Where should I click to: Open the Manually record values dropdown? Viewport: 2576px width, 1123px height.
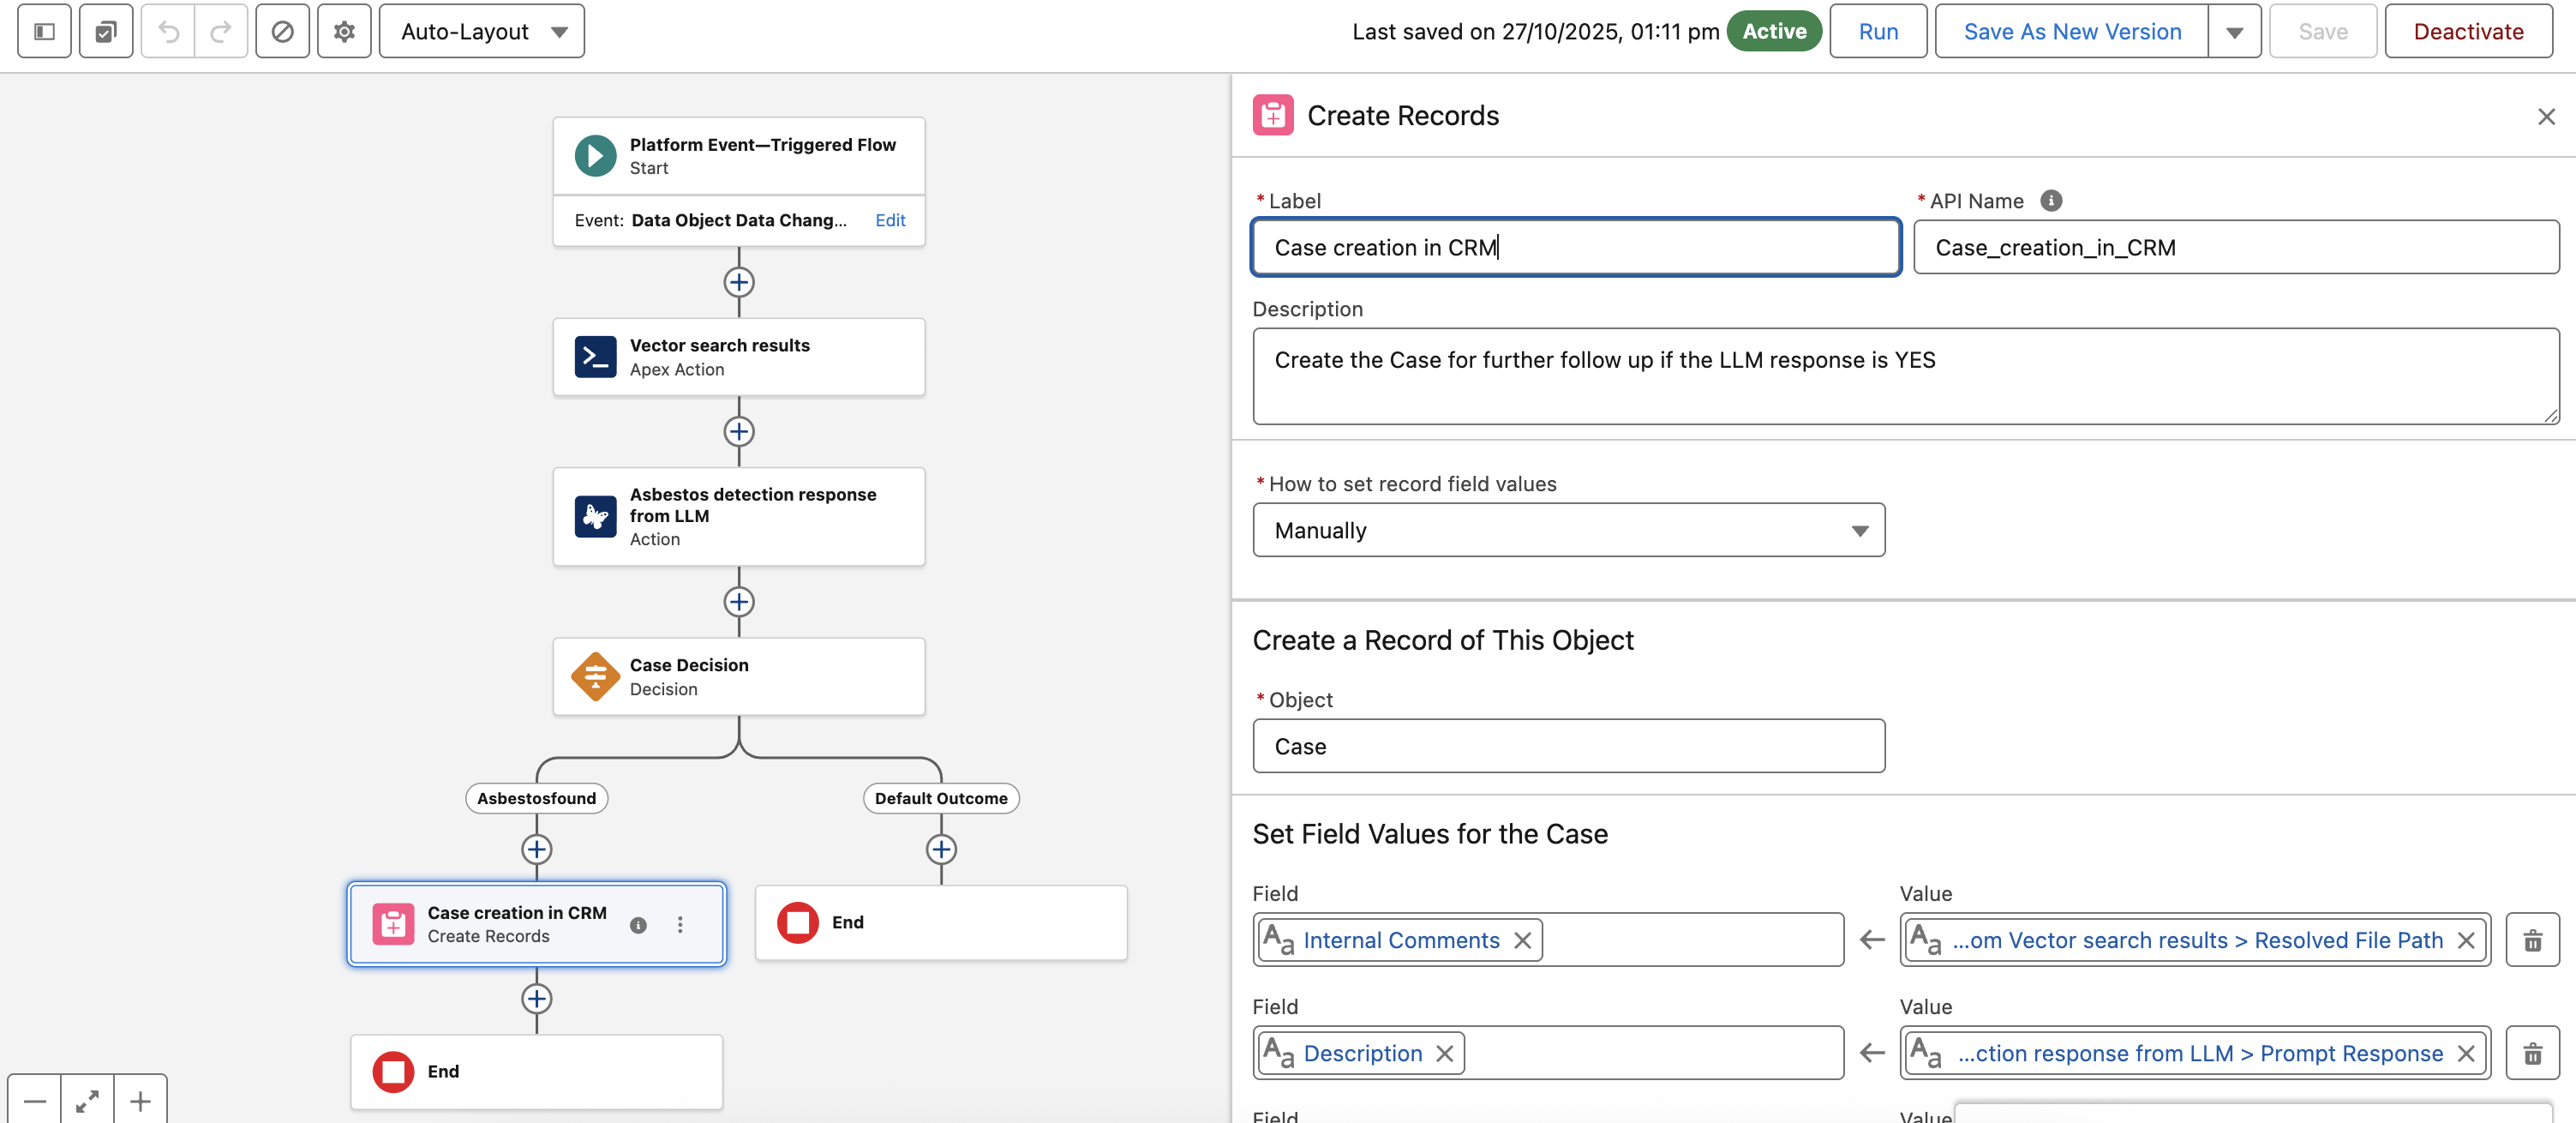pyautogui.click(x=1568, y=531)
